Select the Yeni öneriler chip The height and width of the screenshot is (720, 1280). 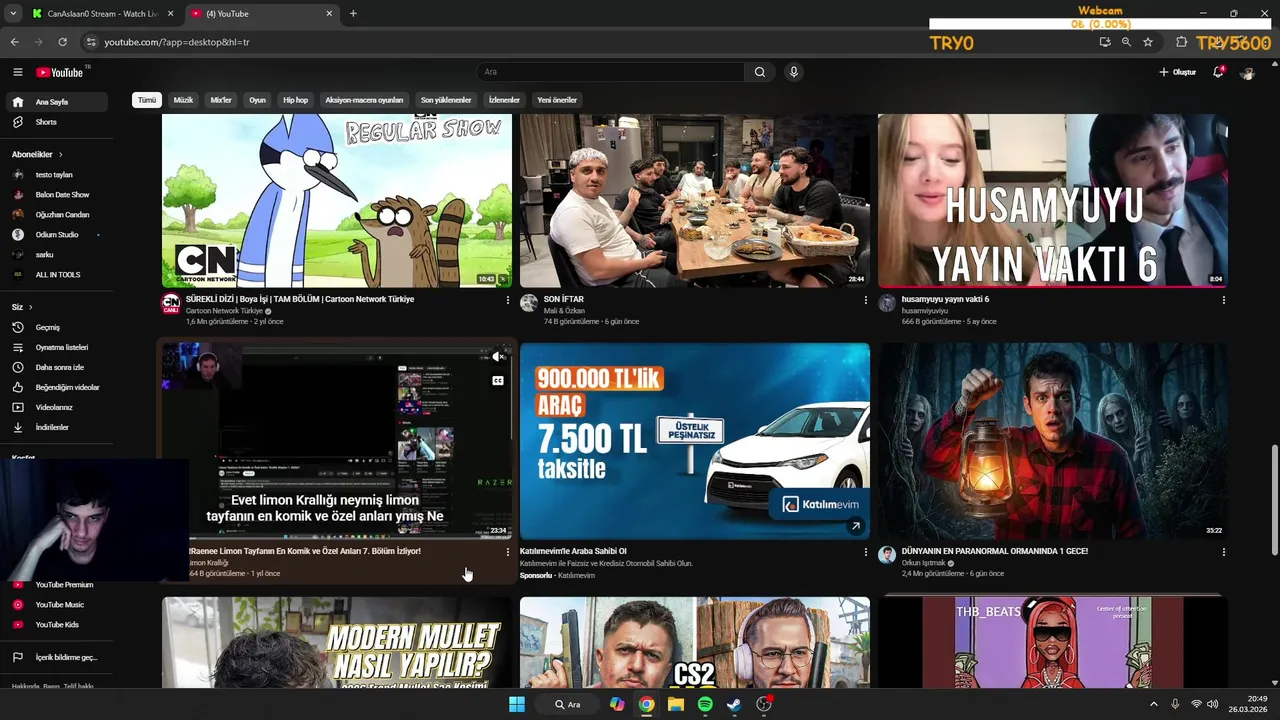[557, 100]
